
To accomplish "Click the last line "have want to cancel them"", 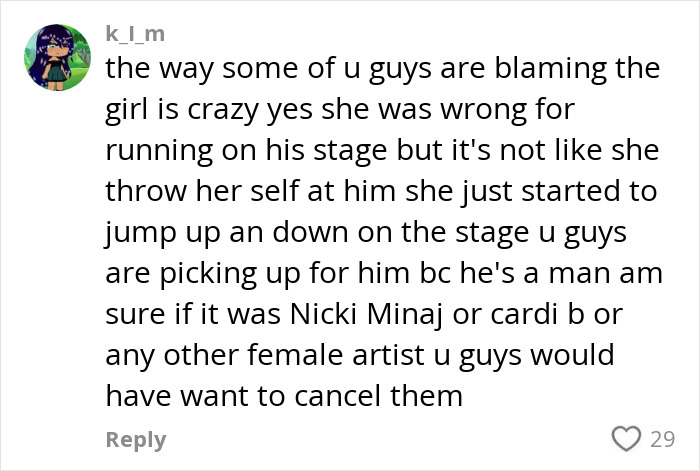I will pyautogui.click(x=284, y=396).
